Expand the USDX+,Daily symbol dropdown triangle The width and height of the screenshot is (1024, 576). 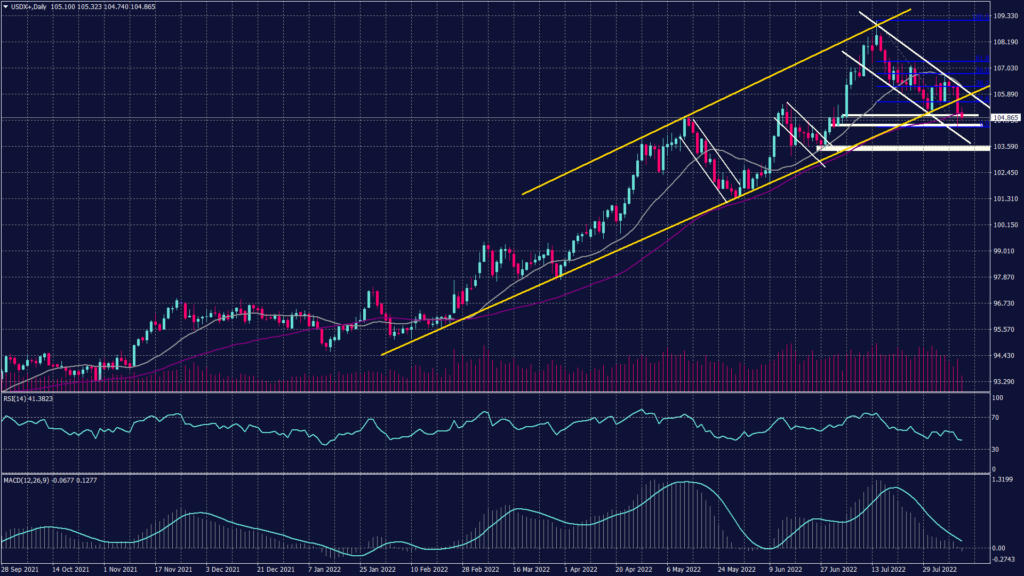tap(8, 6)
